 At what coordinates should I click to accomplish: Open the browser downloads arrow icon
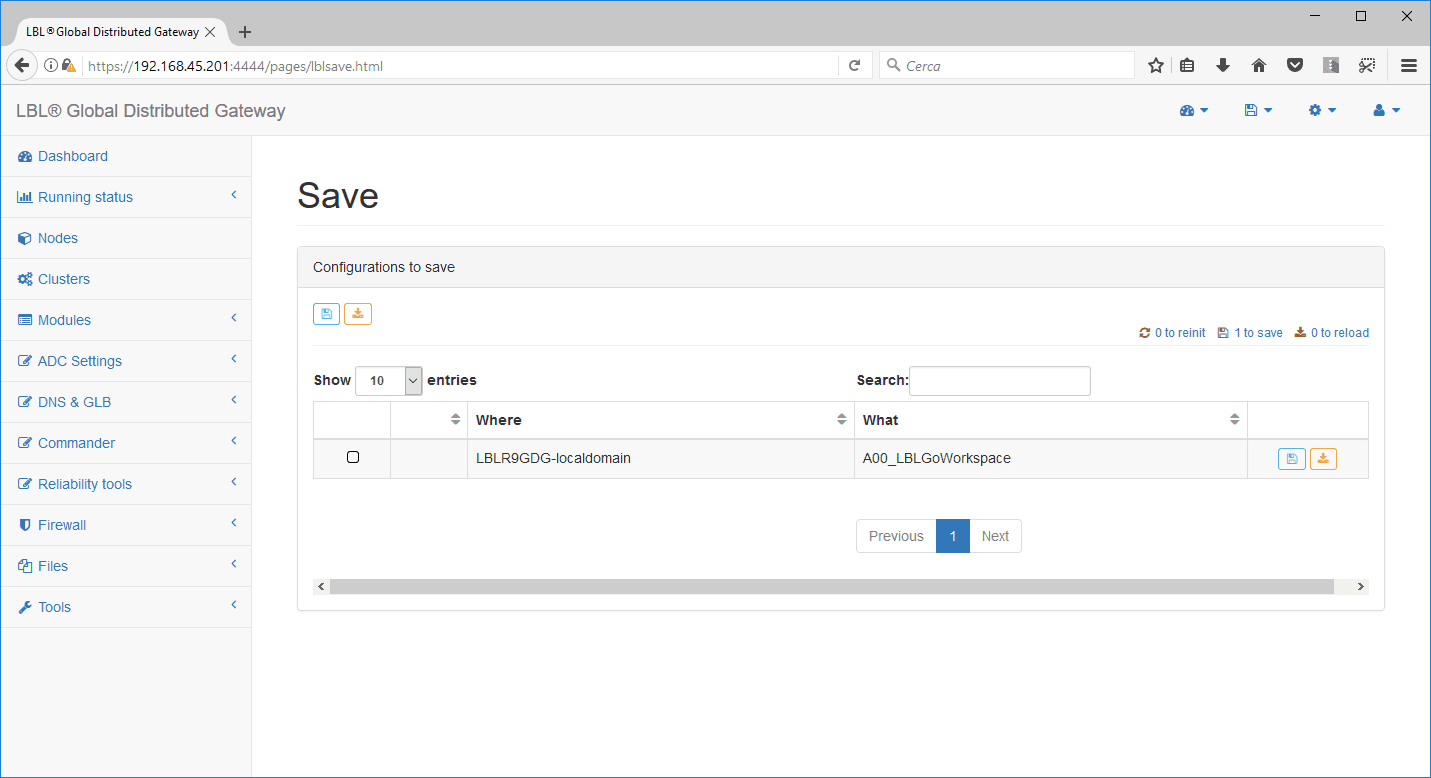[x=1222, y=66]
